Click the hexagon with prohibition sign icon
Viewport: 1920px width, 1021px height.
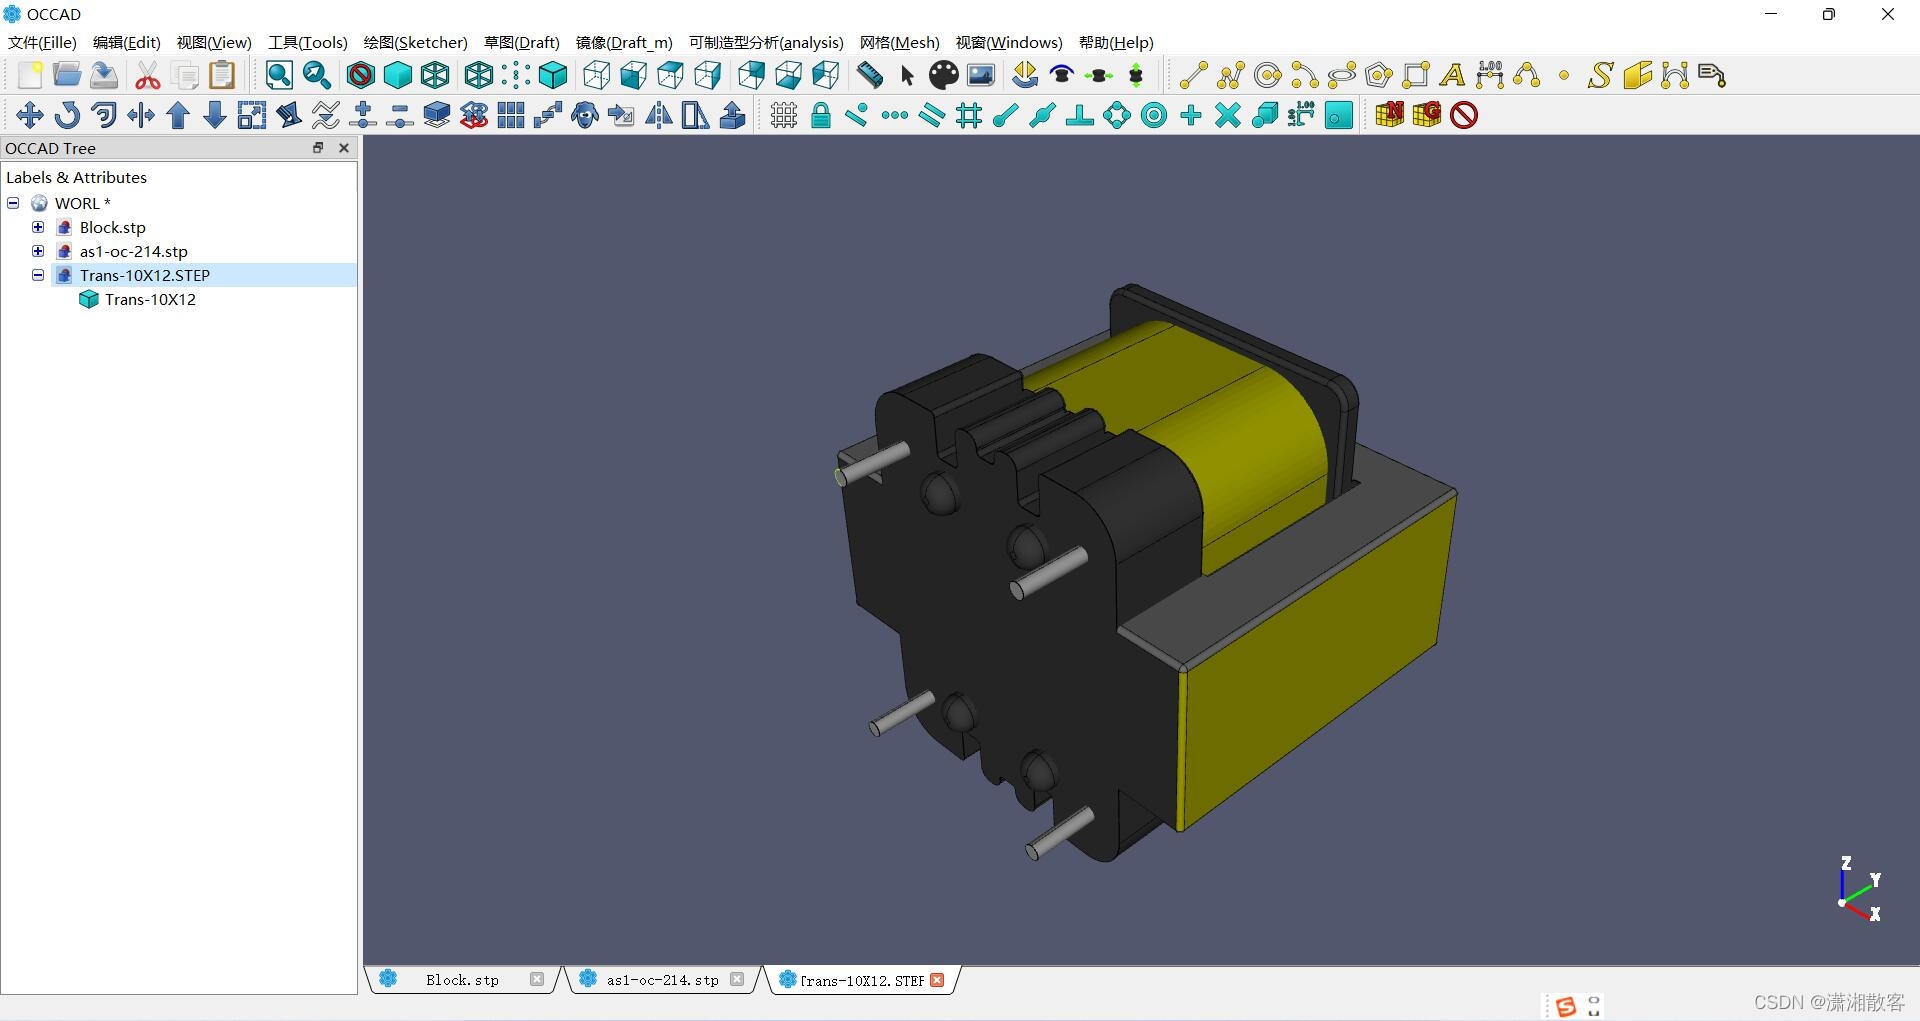click(x=361, y=75)
